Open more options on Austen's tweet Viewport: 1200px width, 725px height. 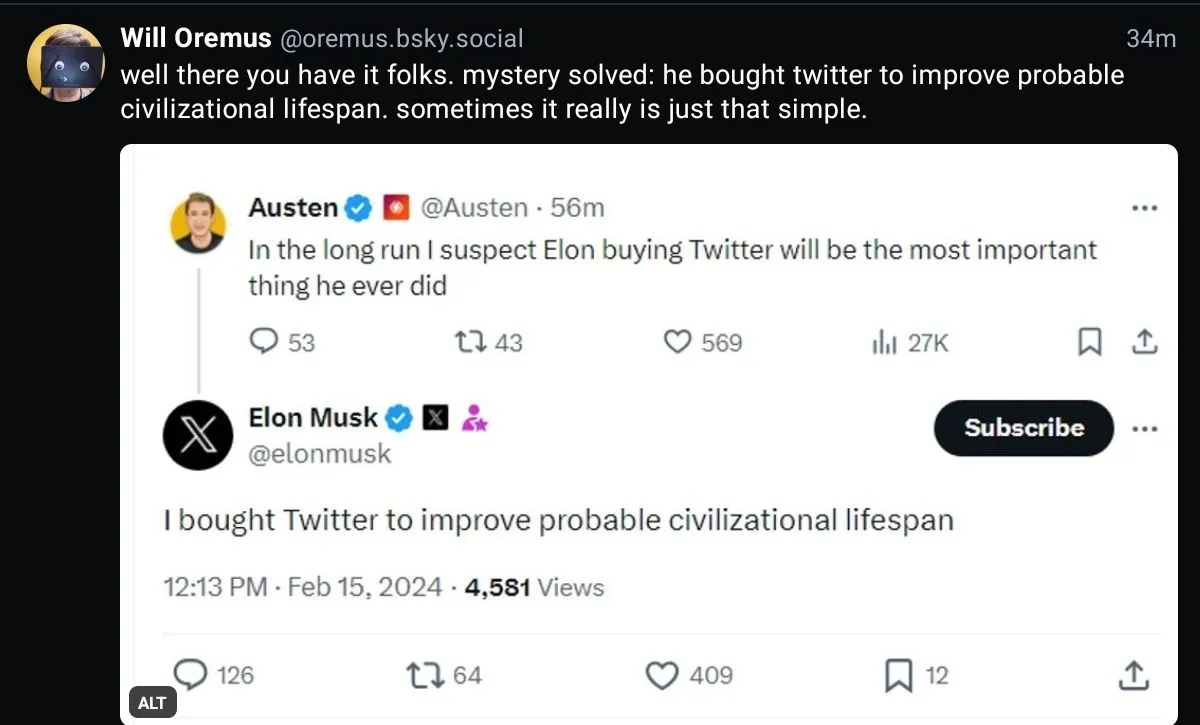[1144, 208]
